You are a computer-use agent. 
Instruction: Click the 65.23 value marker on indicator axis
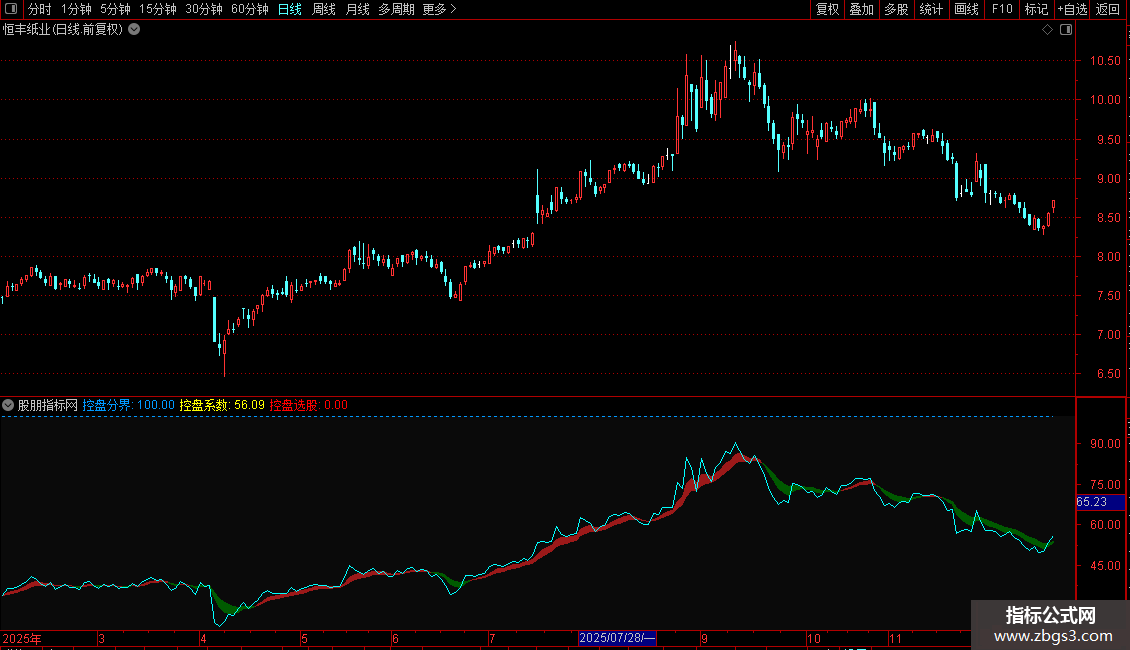tap(1100, 502)
